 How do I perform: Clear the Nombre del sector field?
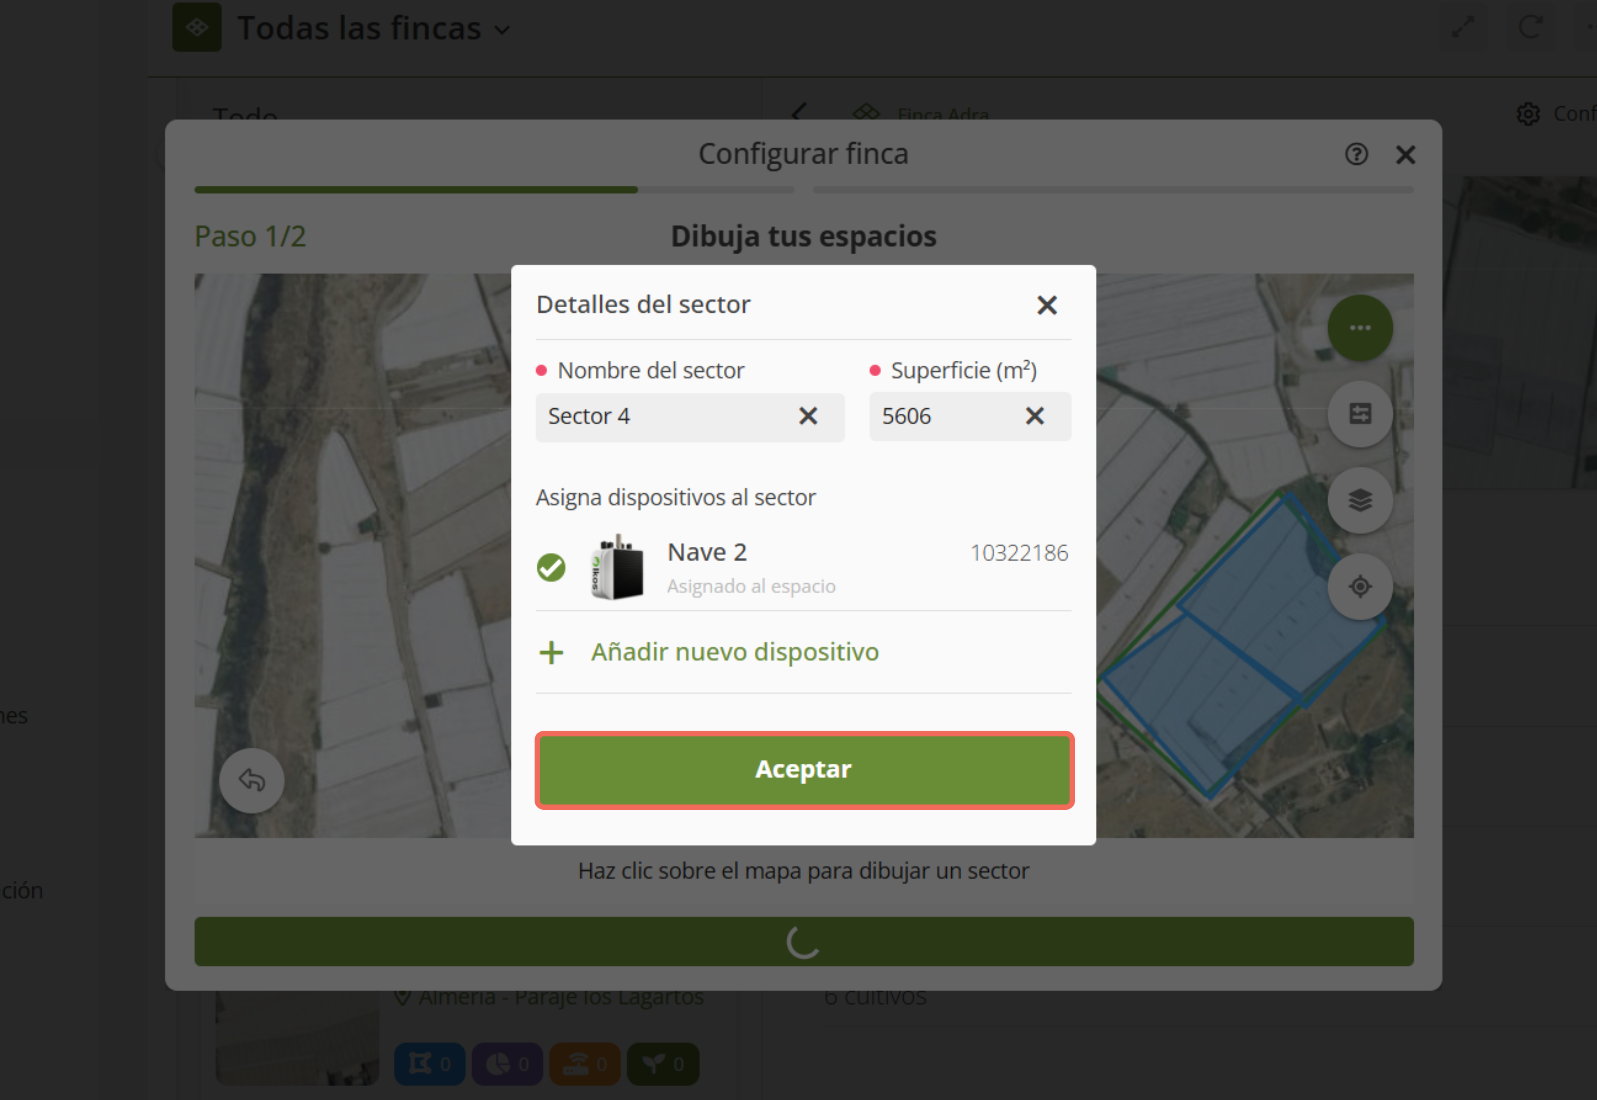click(x=808, y=416)
